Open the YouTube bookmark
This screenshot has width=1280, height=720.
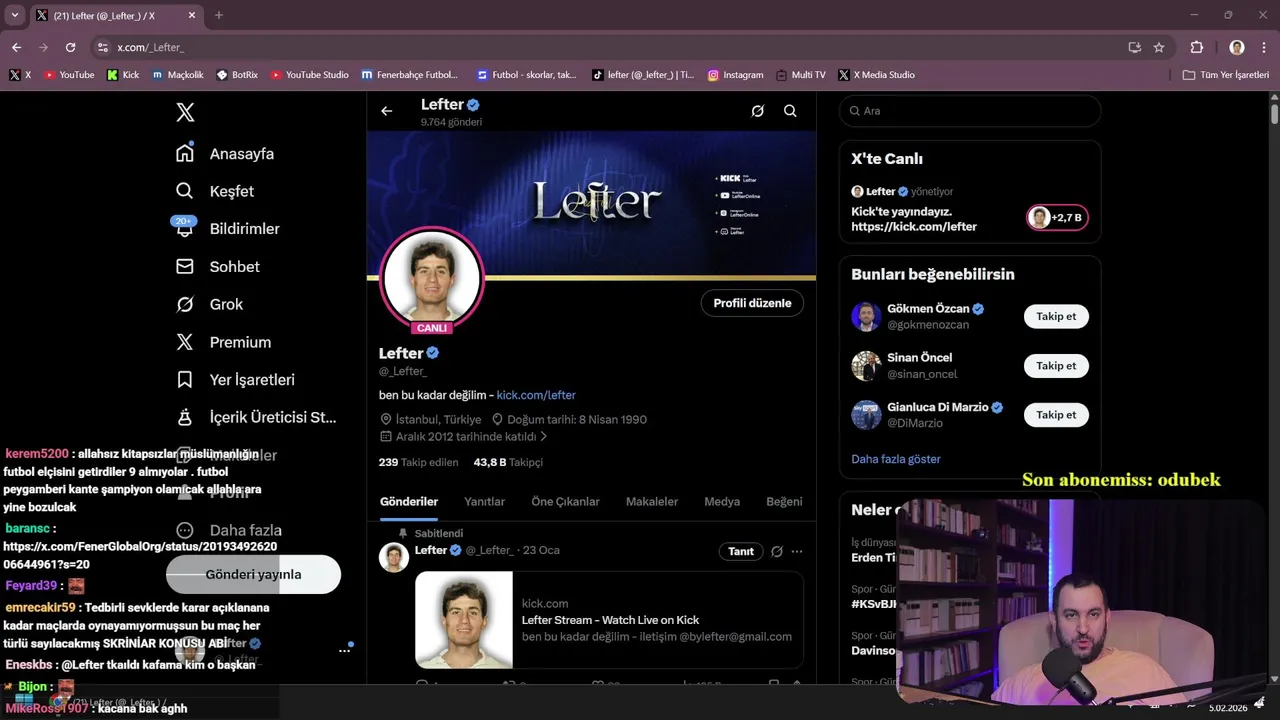(69, 75)
